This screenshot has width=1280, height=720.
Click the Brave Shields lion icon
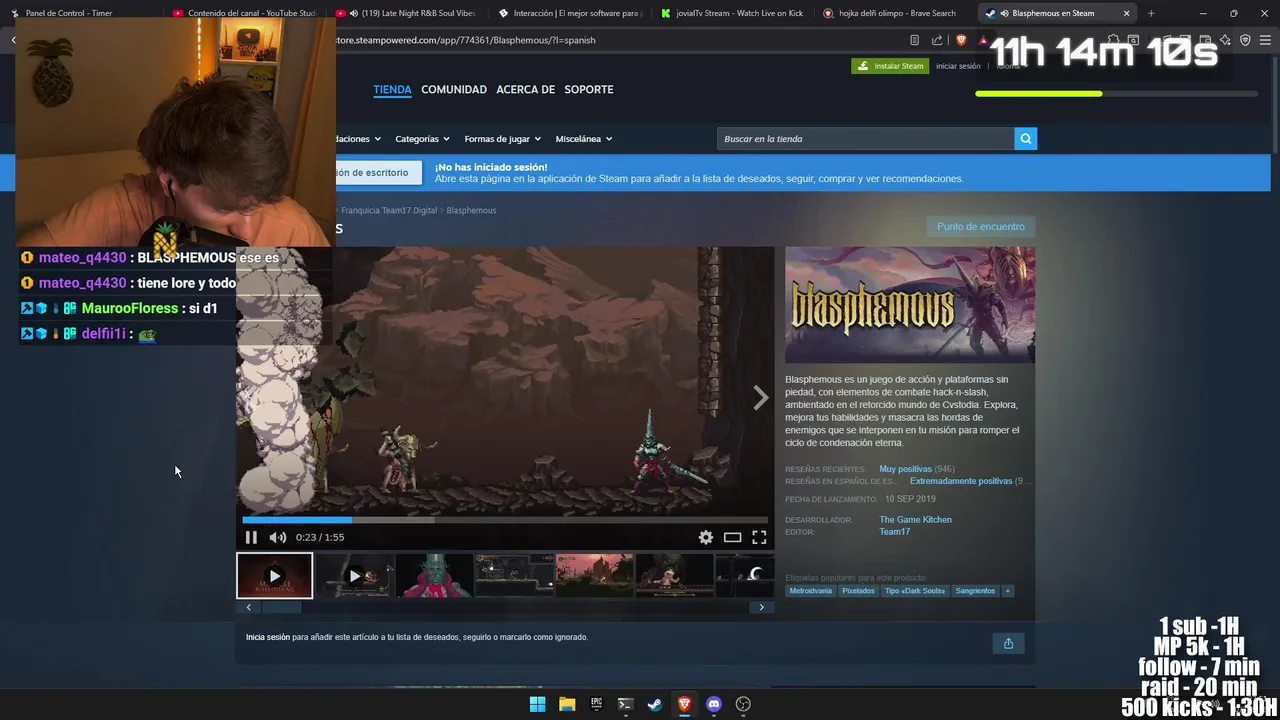pos(961,40)
